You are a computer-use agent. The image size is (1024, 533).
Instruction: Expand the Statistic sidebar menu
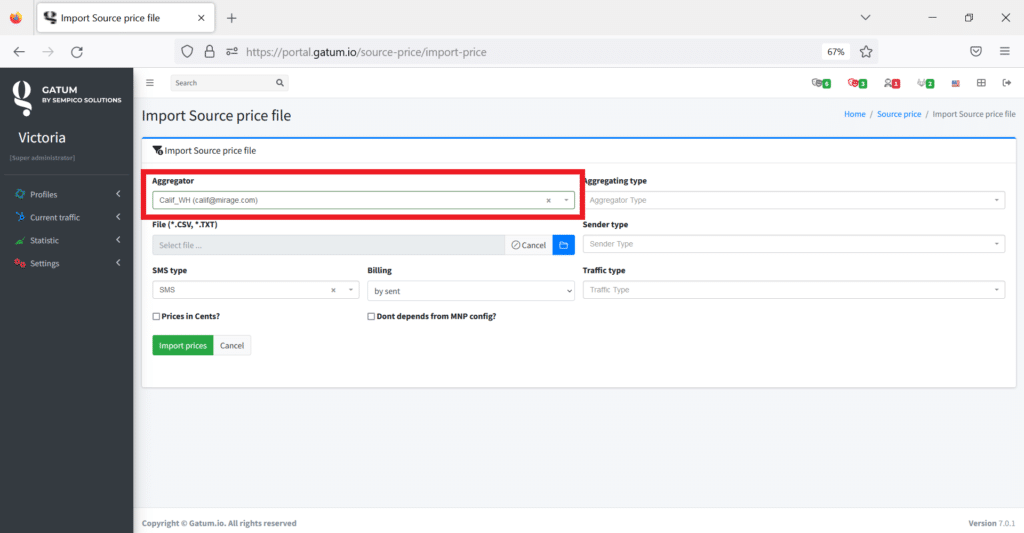tap(68, 240)
